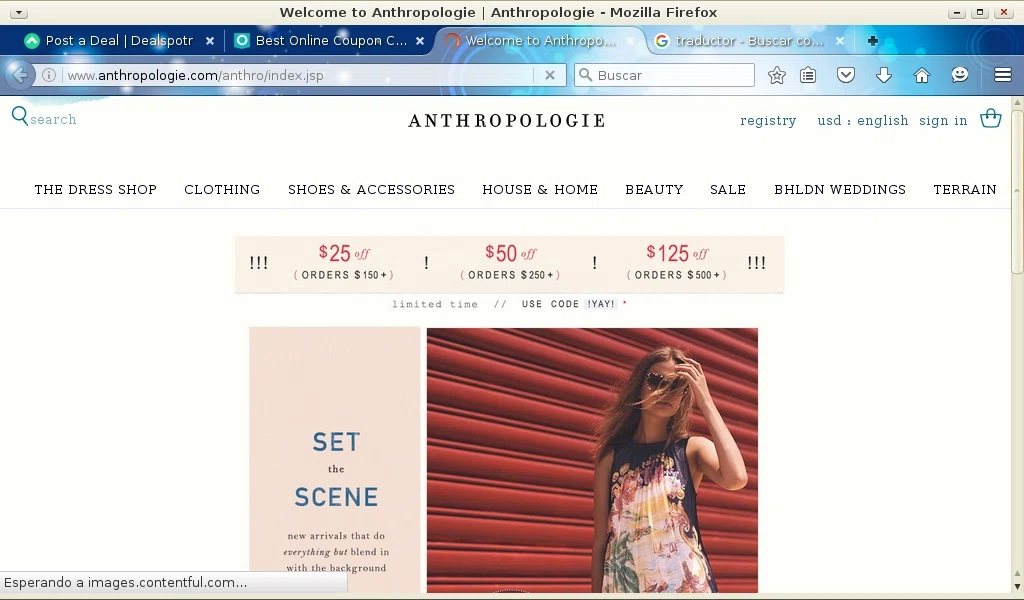Click the model in floral dress image
Screen dimensions: 1024x600
click(x=592, y=460)
